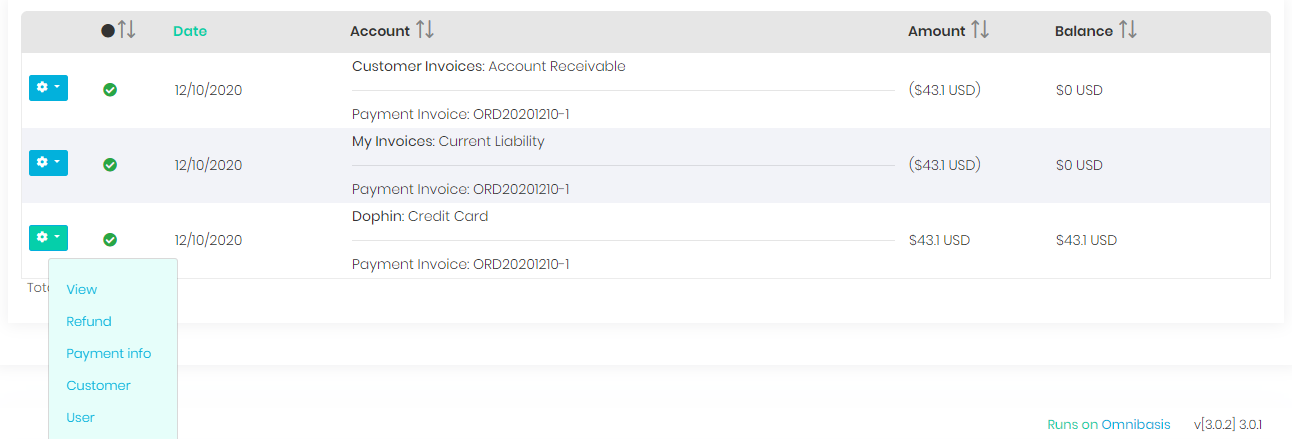This screenshot has width=1292, height=439.
Task: Sort table by Amount column arrows
Action: coord(980,31)
